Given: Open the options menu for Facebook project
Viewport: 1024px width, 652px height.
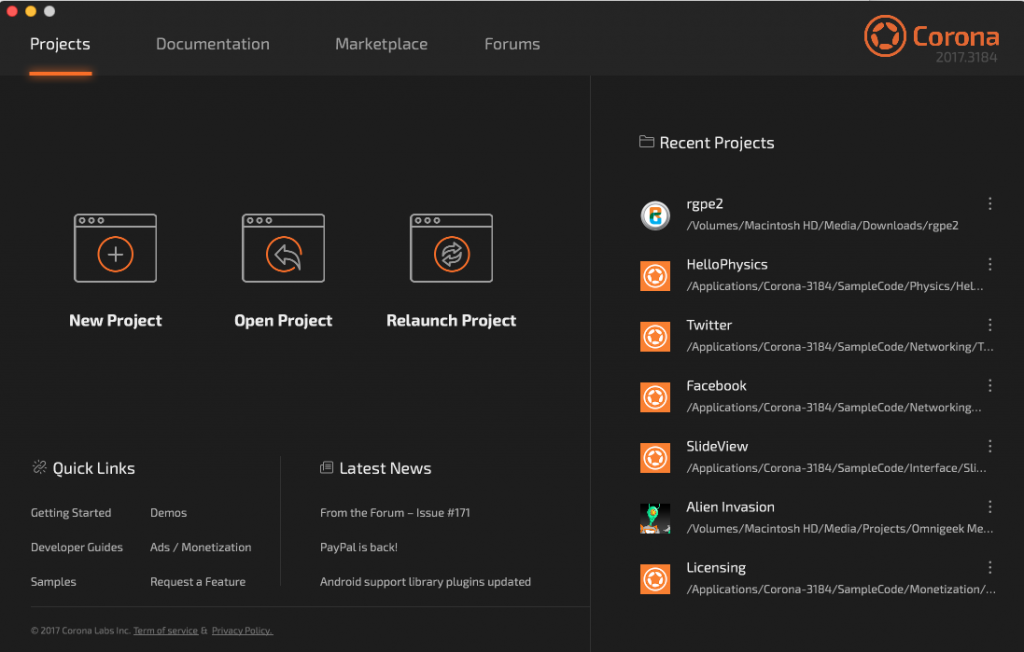Looking at the screenshot, I should click(x=990, y=386).
